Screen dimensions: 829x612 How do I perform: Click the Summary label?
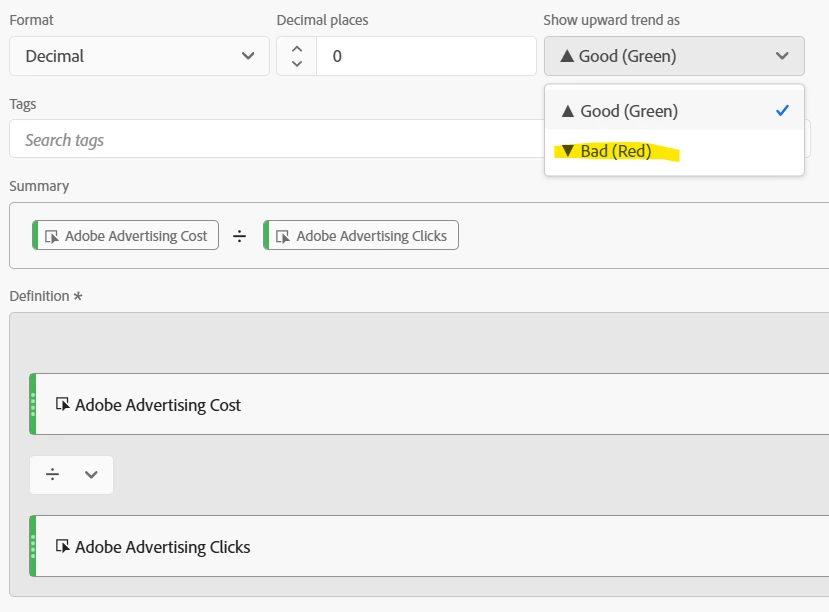(39, 186)
